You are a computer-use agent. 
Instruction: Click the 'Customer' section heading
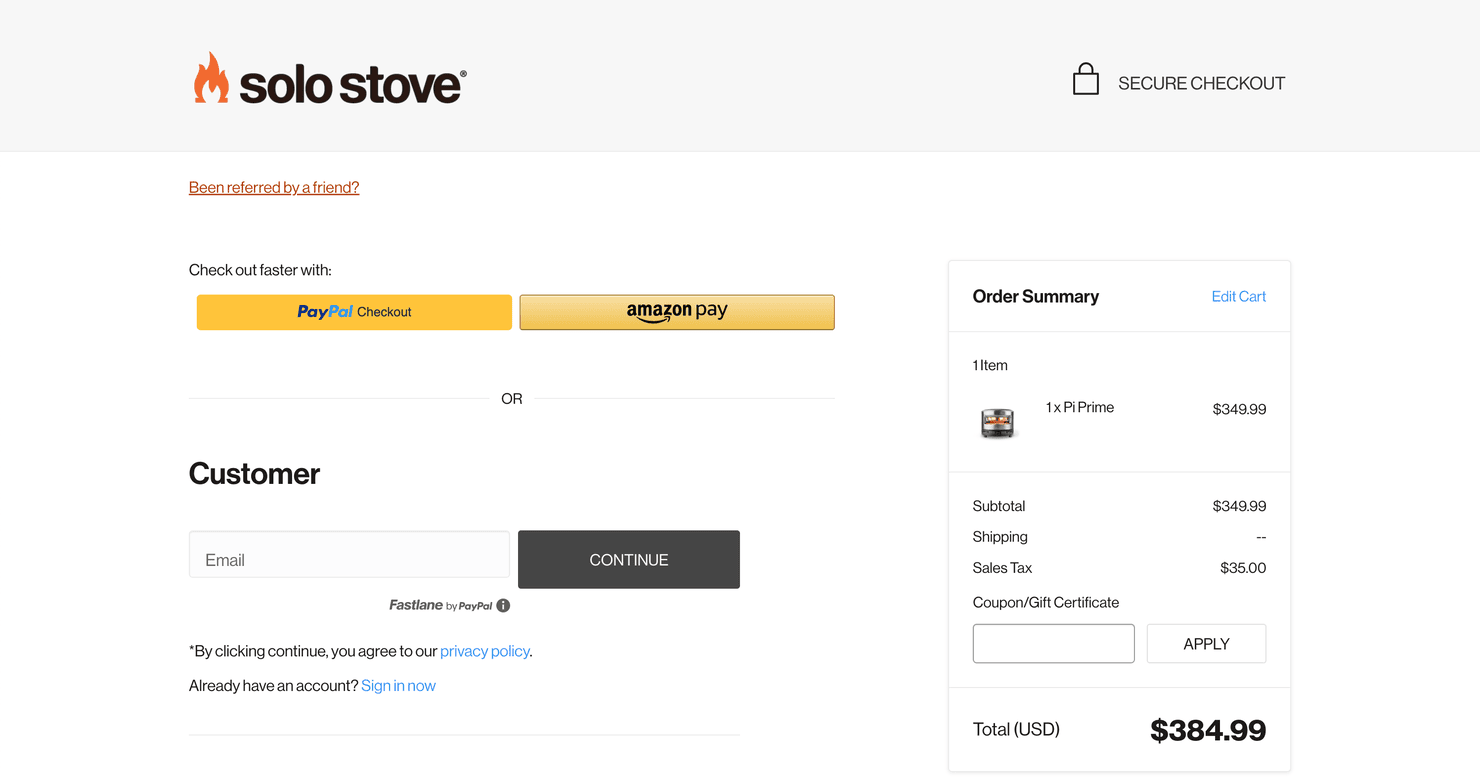click(254, 473)
